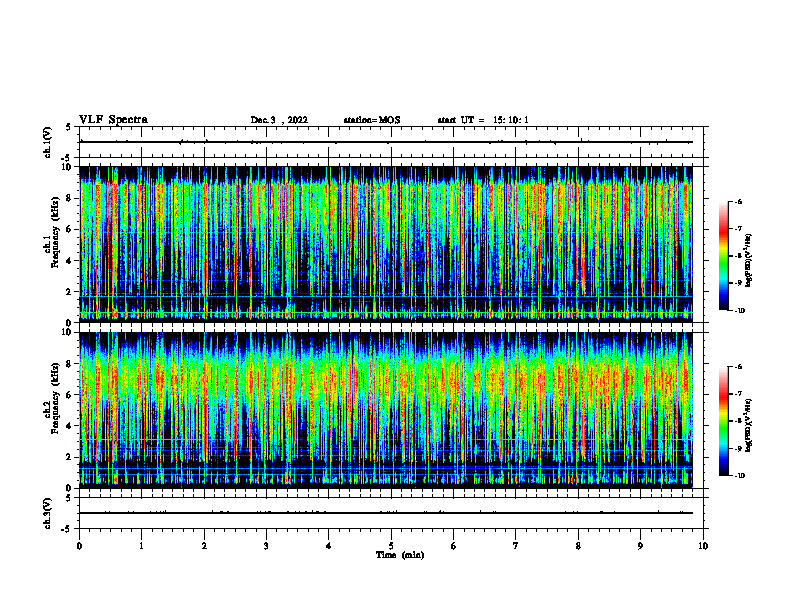Screen dimensions: 792x612
Task: Click the "Time (min)" axis label
Action: point(400,555)
